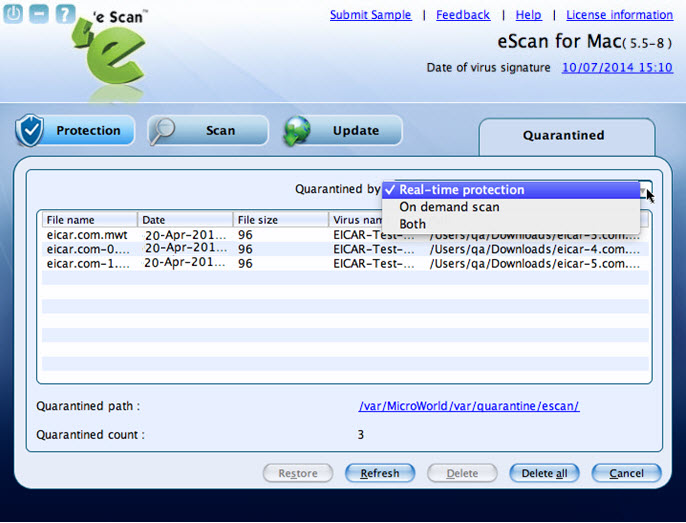This screenshot has height=523, width=686.
Task: Open the Scan section
Action: pos(208,130)
